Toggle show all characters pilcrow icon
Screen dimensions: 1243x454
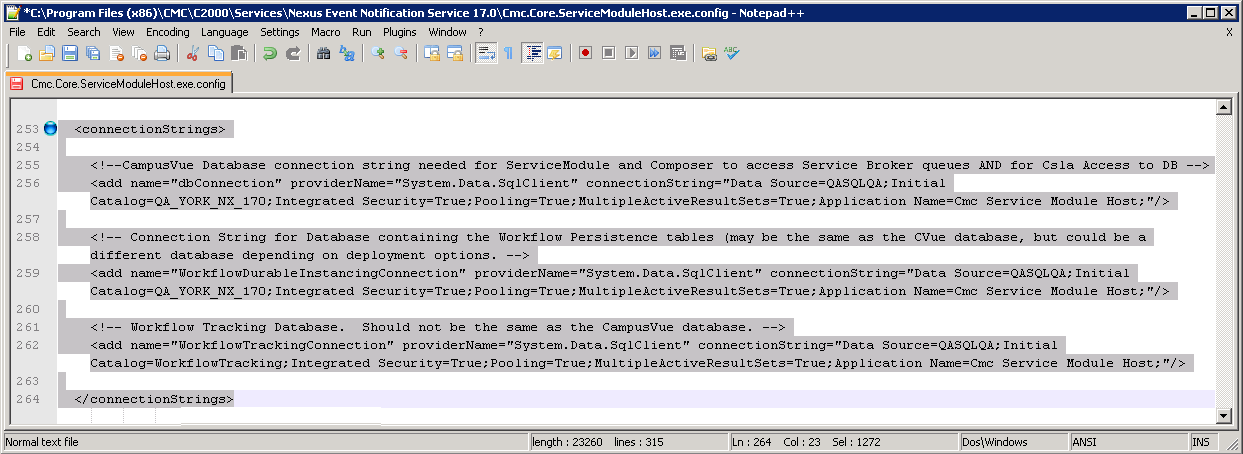click(508, 53)
